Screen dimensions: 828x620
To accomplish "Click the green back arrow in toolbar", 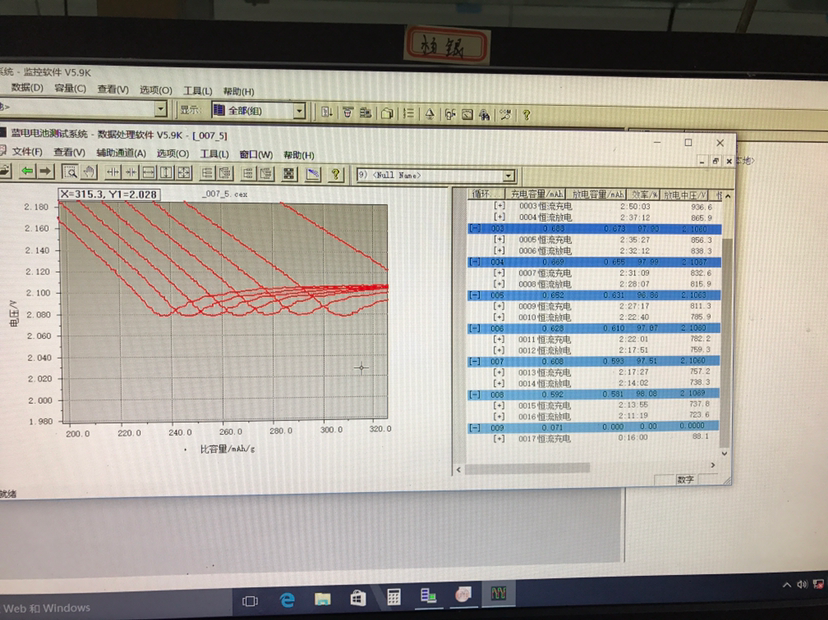I will click(27, 171).
